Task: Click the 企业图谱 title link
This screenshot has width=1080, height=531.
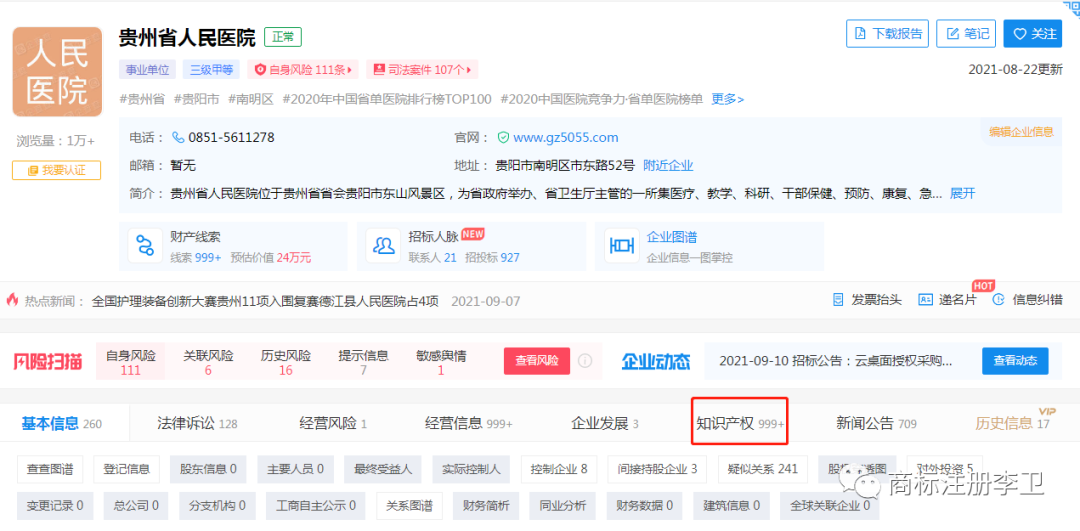Action: pos(672,237)
